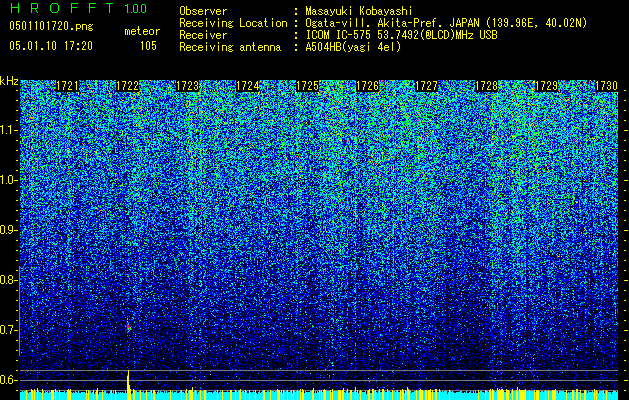Click the HROFFT 1.0.0 title text

pyautogui.click(x=79, y=8)
